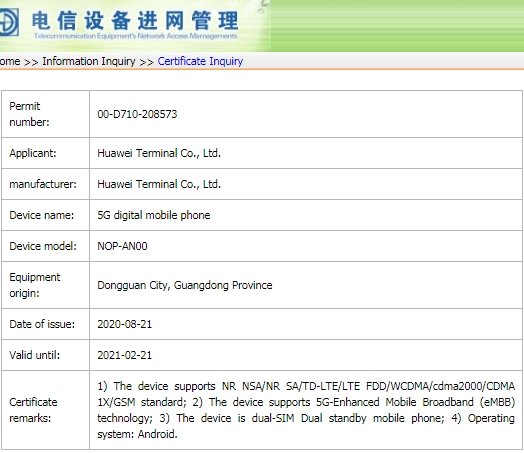
Task: Click the 'Device model:' label cell
Action: pos(45,246)
